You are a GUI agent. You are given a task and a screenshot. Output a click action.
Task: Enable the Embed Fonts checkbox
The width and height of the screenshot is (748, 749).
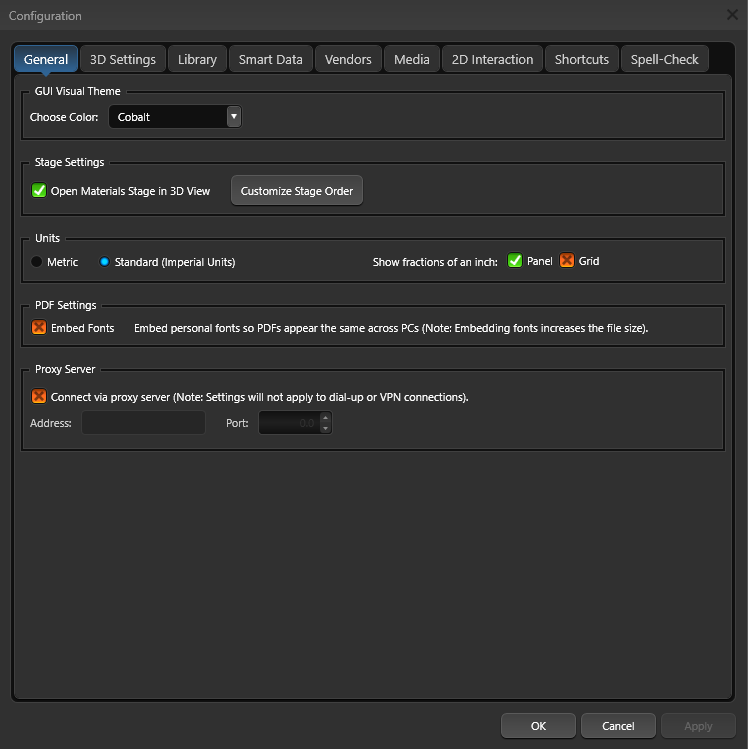40,328
